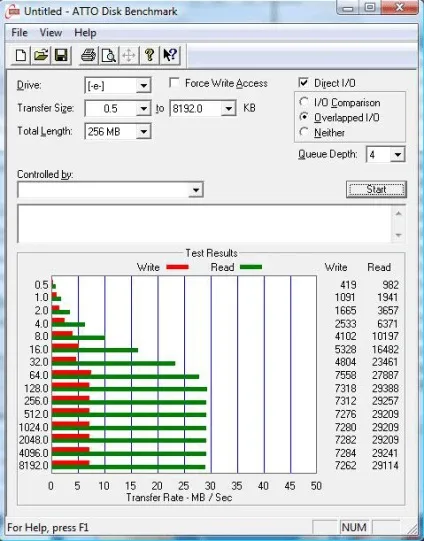
Task: Click the 16.0 transfer size row label
Action: coord(39,350)
